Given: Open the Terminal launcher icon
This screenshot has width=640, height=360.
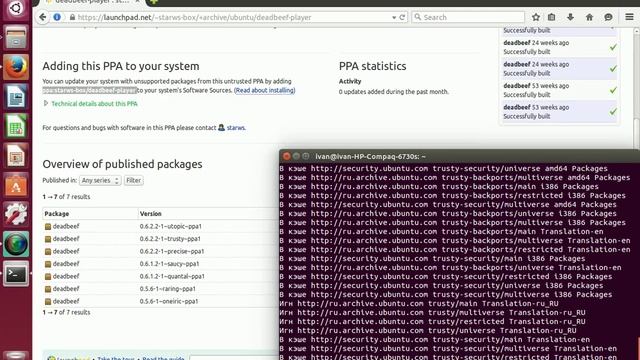Looking at the screenshot, I should pos(16,273).
